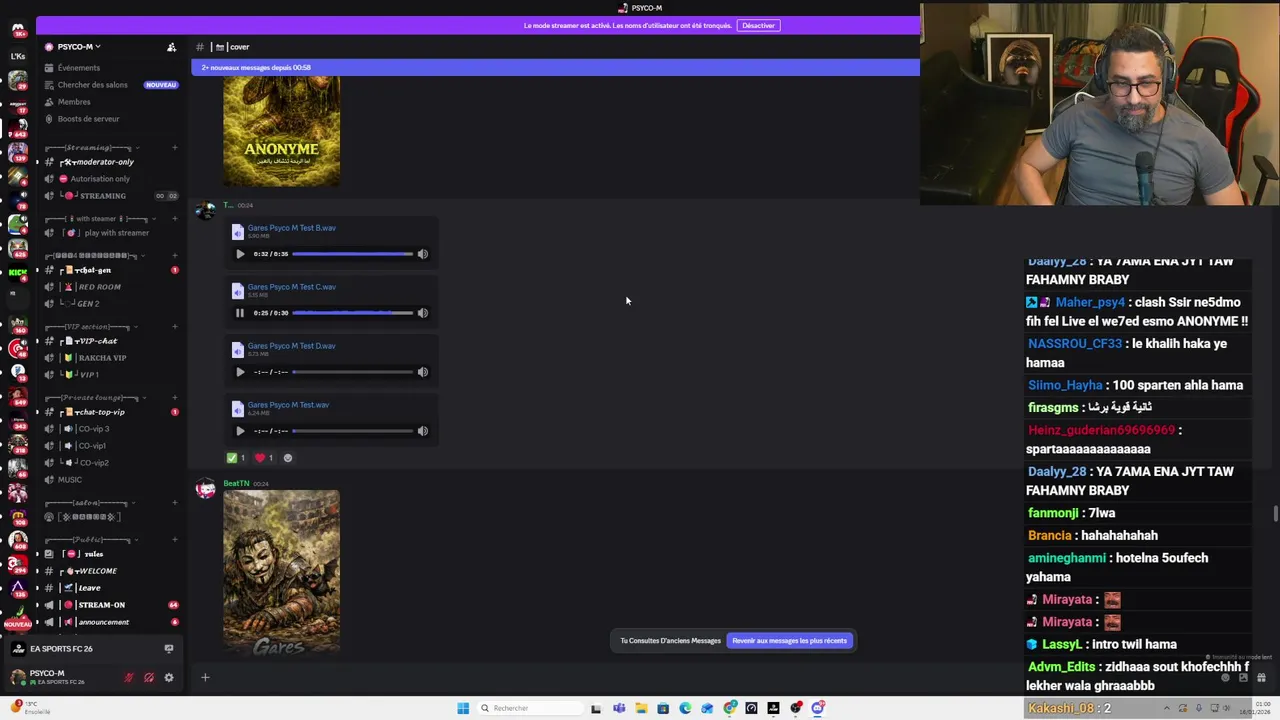Add a channel to the VIP section category
The image size is (1280, 720).
point(174,327)
